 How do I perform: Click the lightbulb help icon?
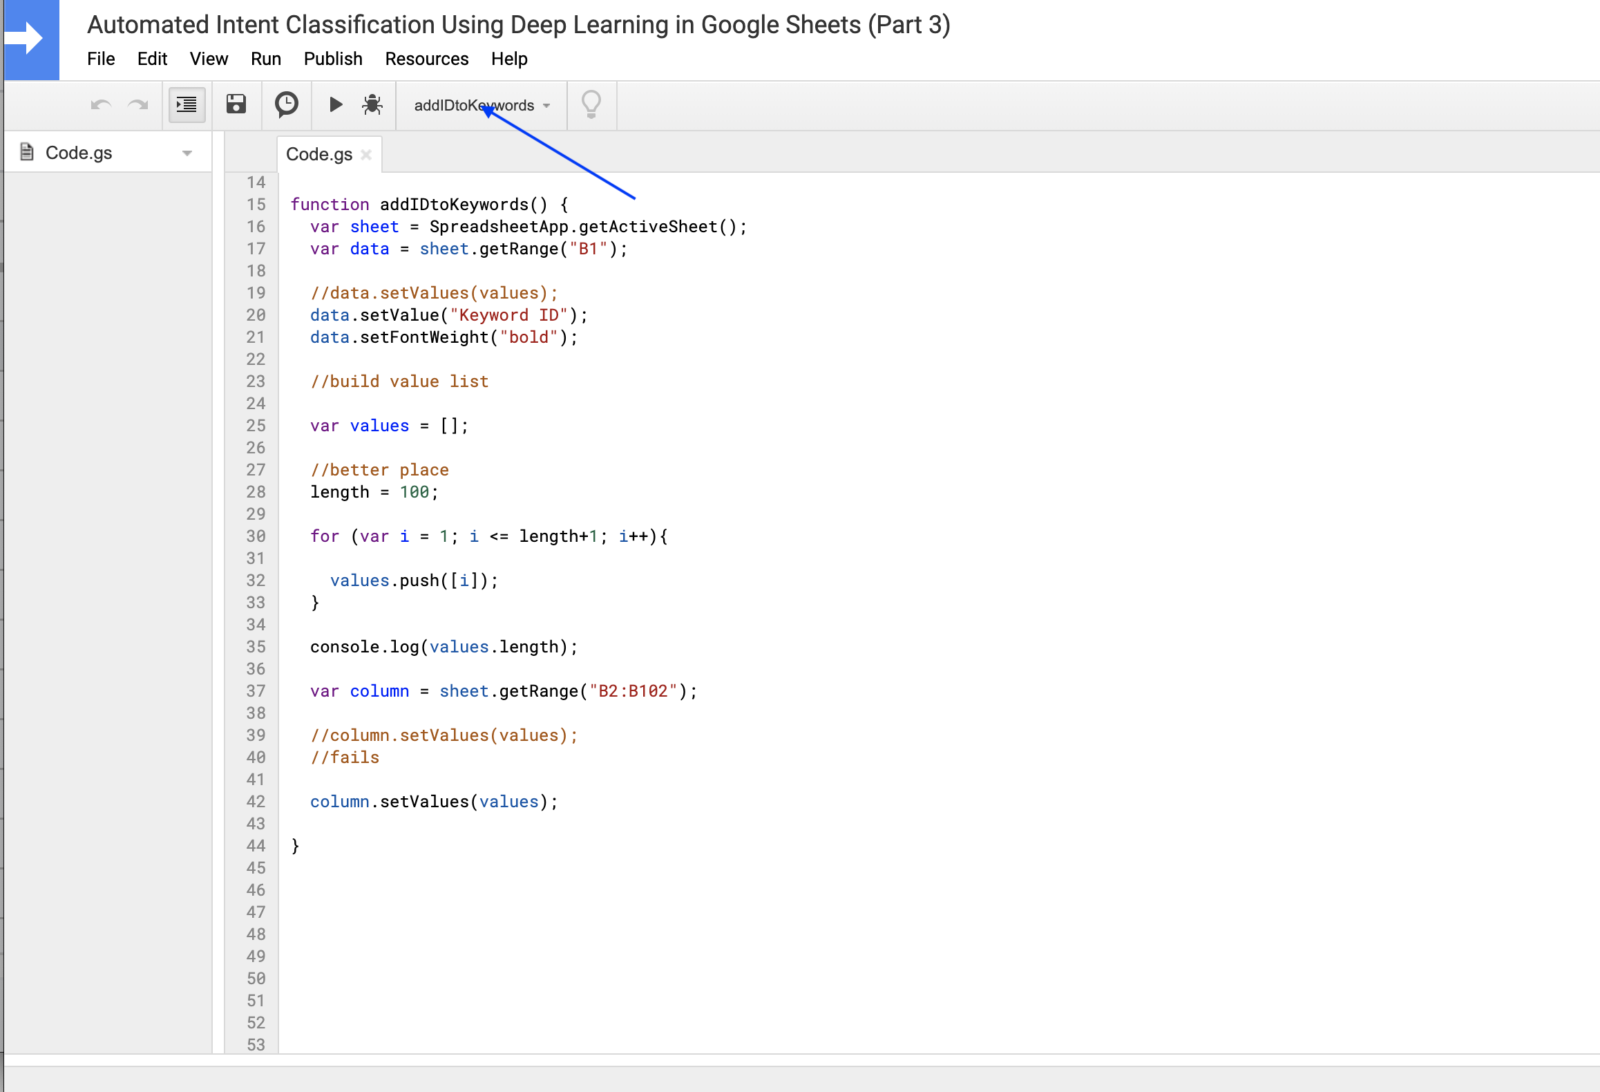click(591, 104)
